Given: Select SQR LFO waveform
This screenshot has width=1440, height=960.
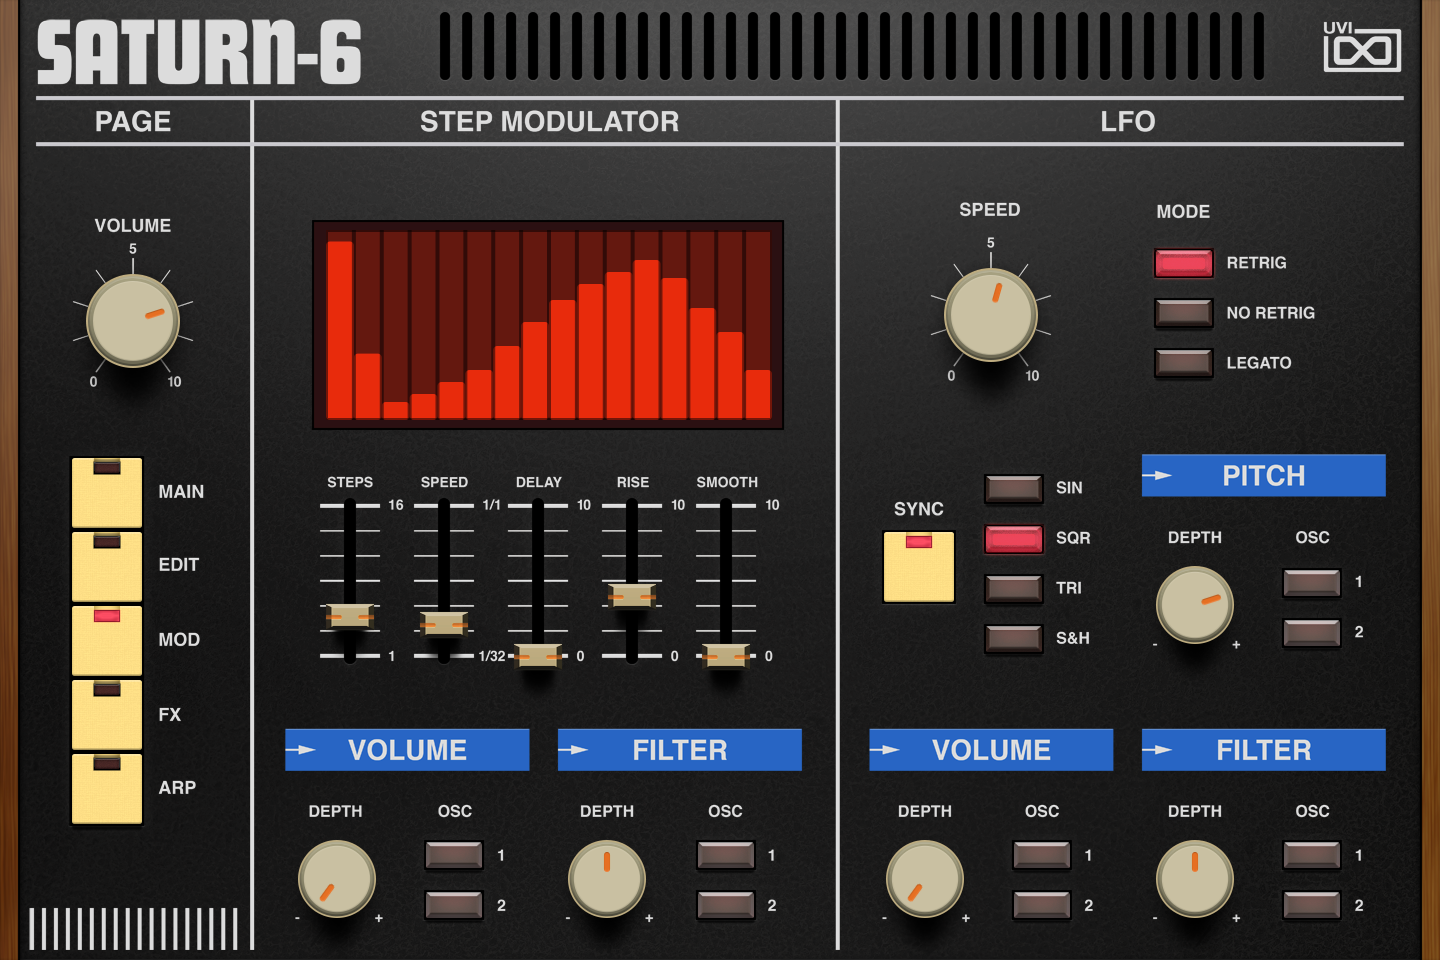Looking at the screenshot, I should 1014,538.
